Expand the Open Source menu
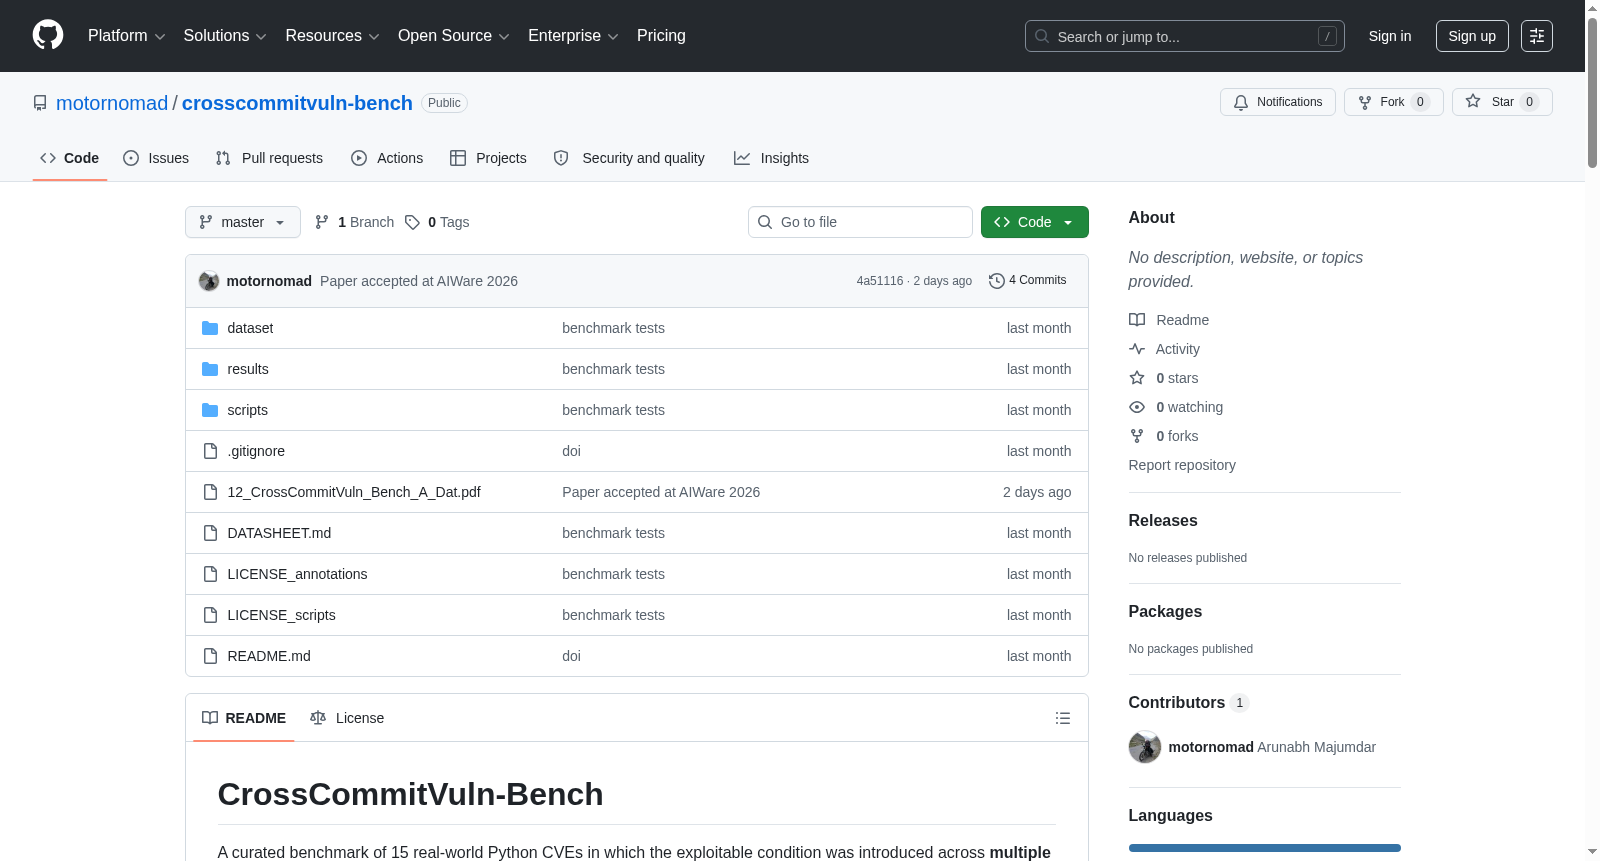Screen dimensions: 1600x861 point(454,36)
